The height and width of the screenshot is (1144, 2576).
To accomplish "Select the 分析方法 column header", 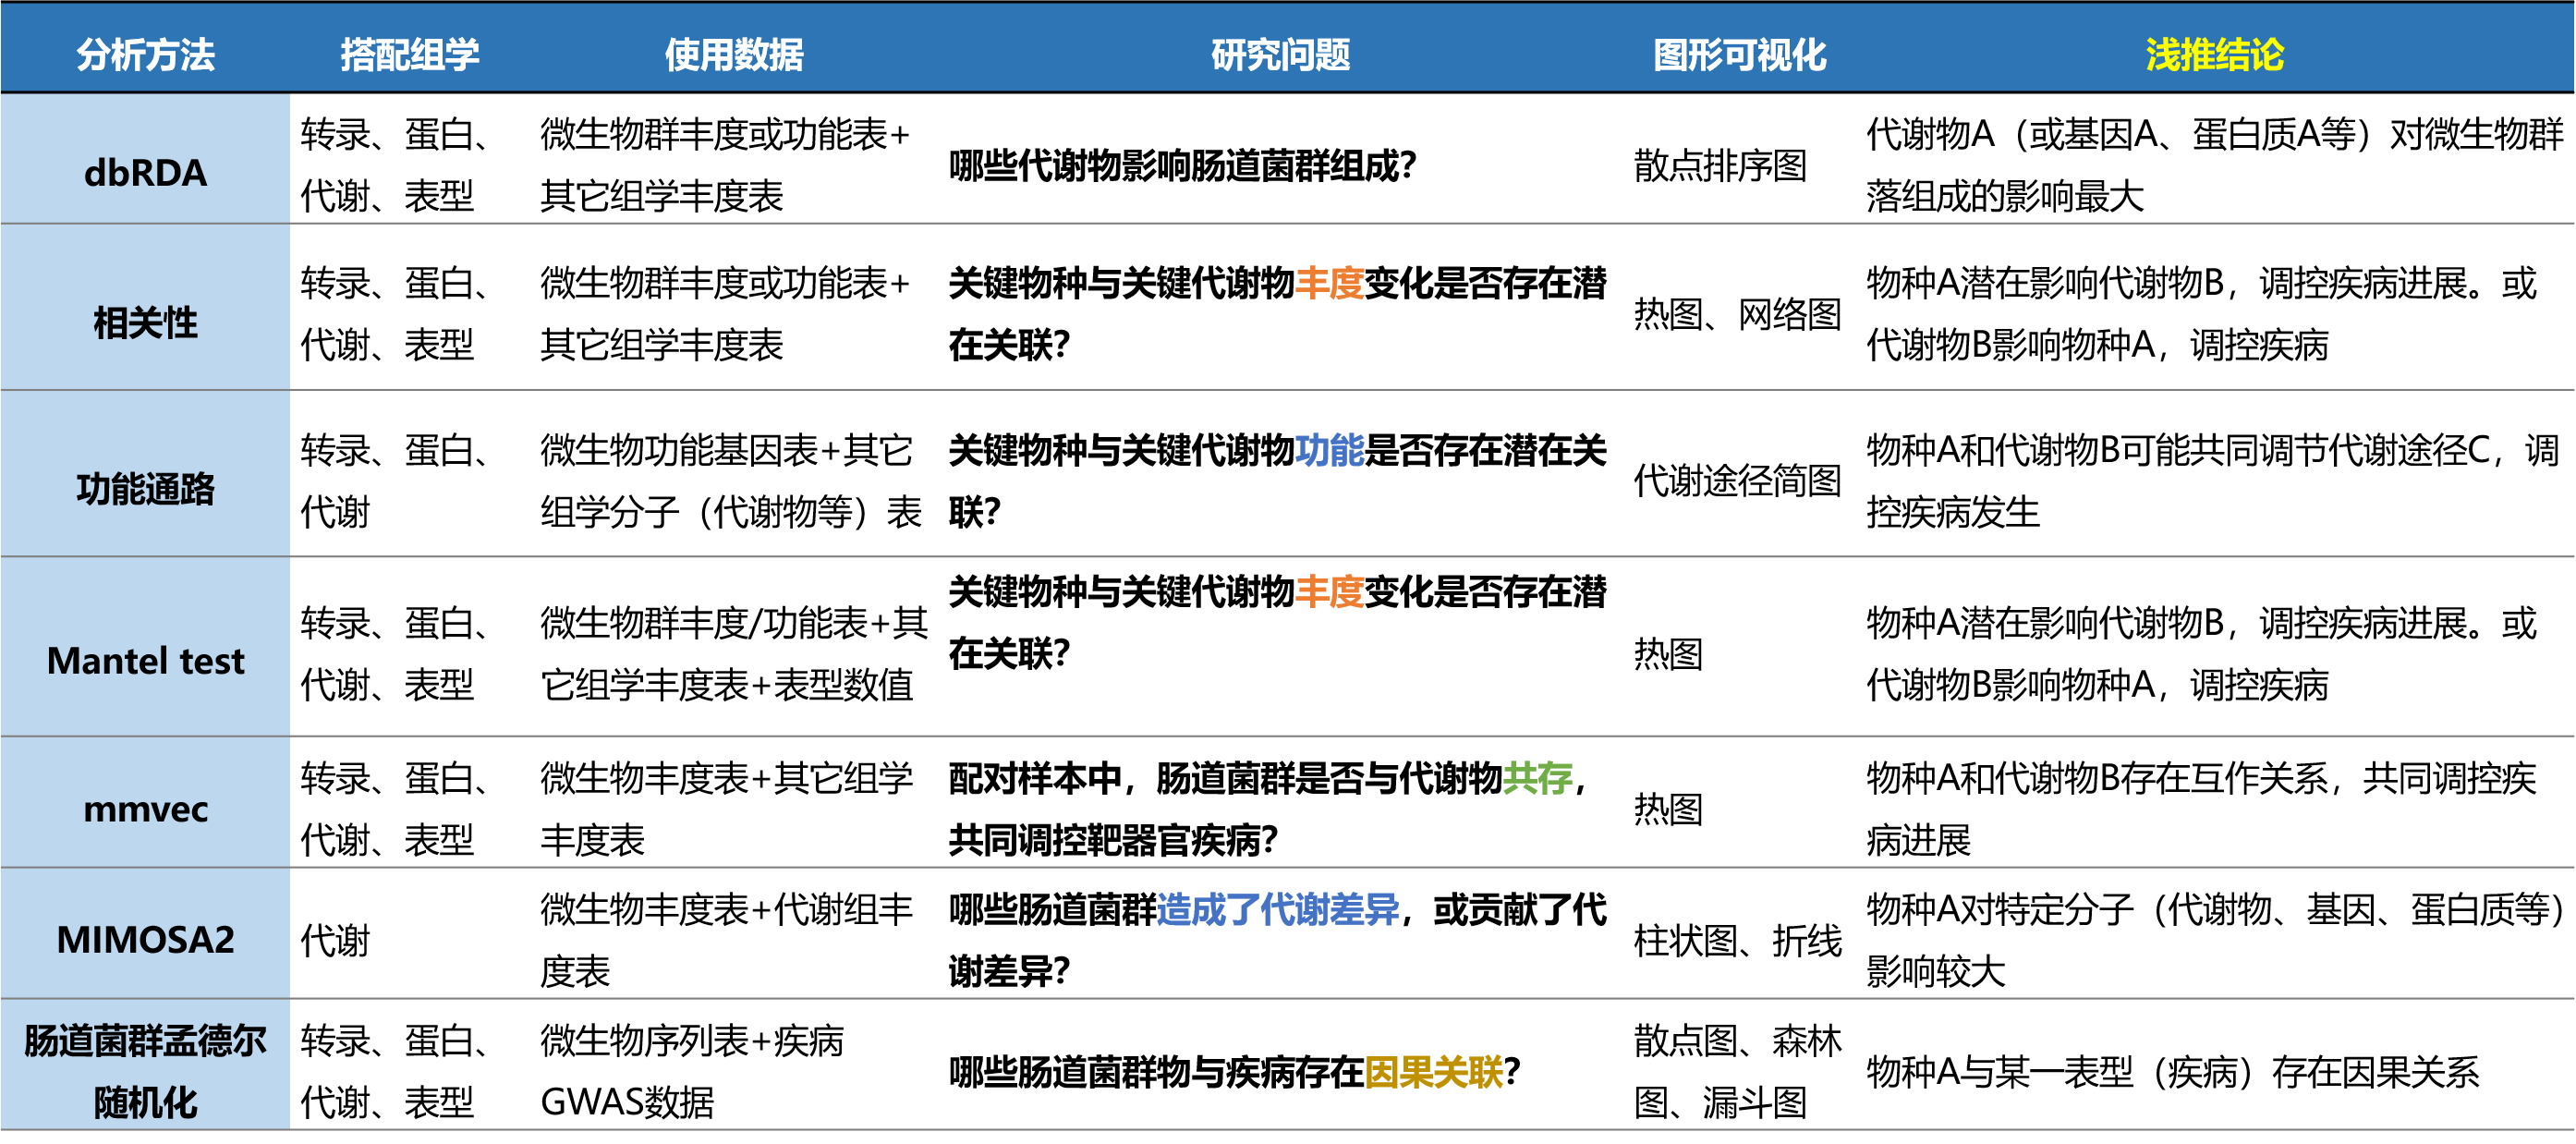I will pyautogui.click(x=147, y=57).
